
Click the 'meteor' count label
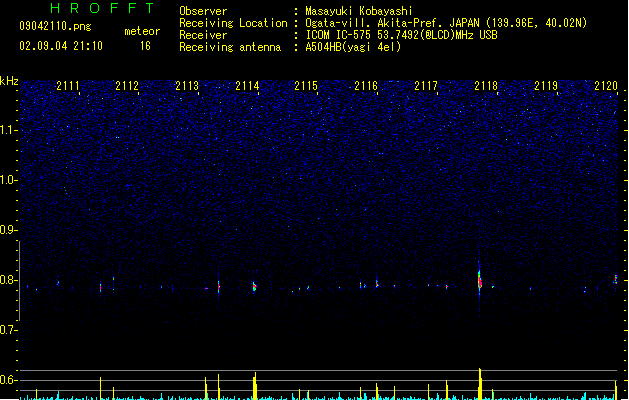click(x=142, y=31)
